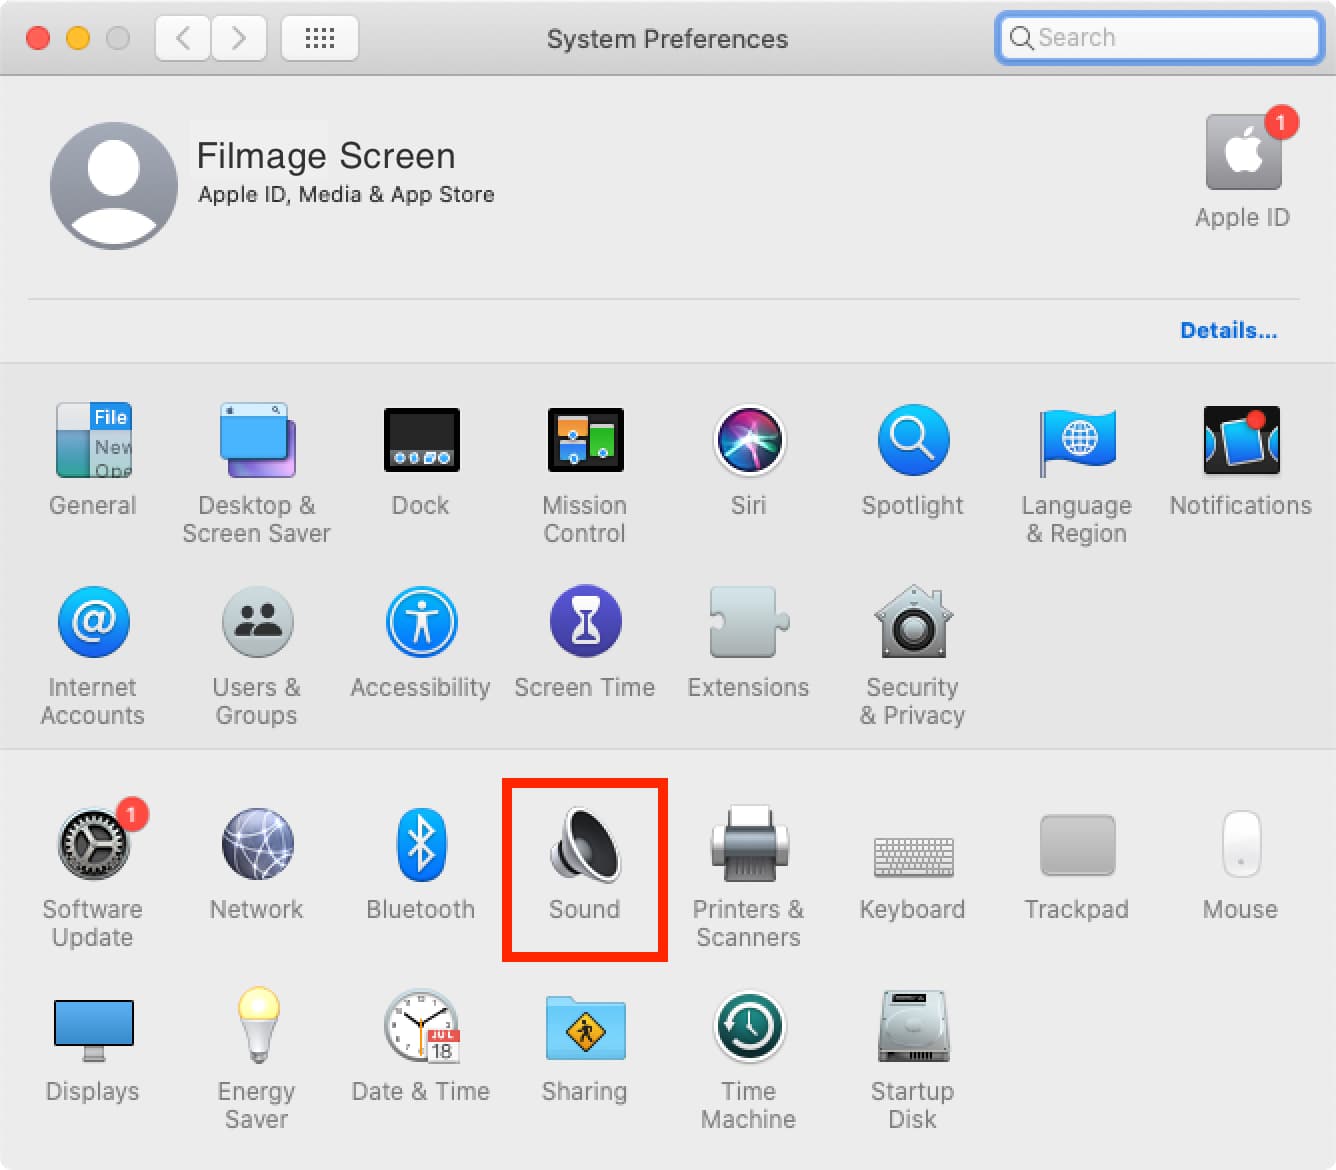Viewport: 1336px width, 1170px height.
Task: Show all preferences with grid button
Action: [320, 38]
